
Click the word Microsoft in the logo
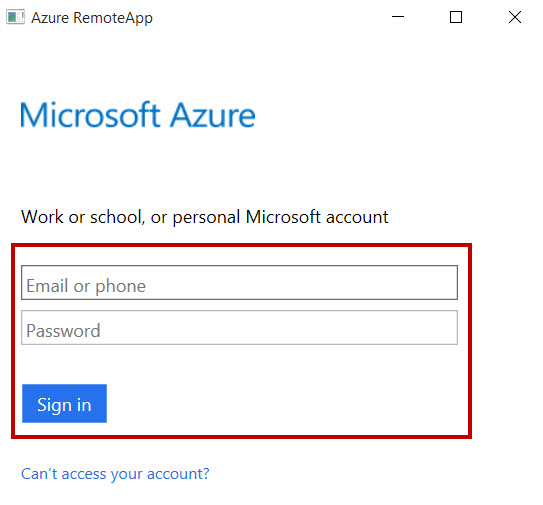click(90, 115)
